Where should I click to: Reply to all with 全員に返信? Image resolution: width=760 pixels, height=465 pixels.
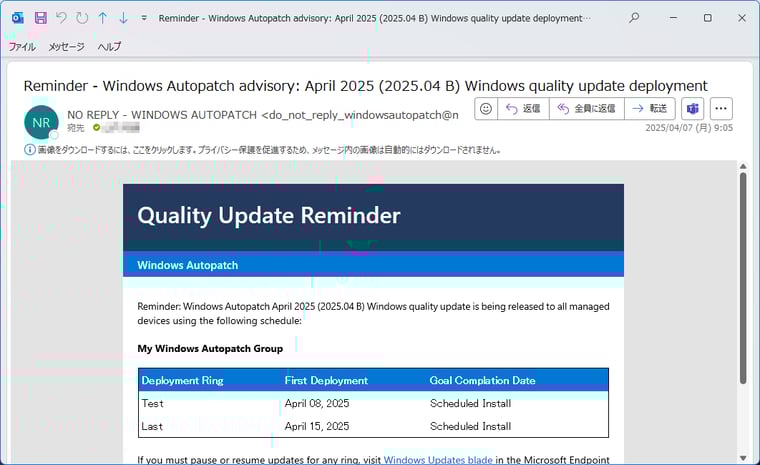pos(587,109)
